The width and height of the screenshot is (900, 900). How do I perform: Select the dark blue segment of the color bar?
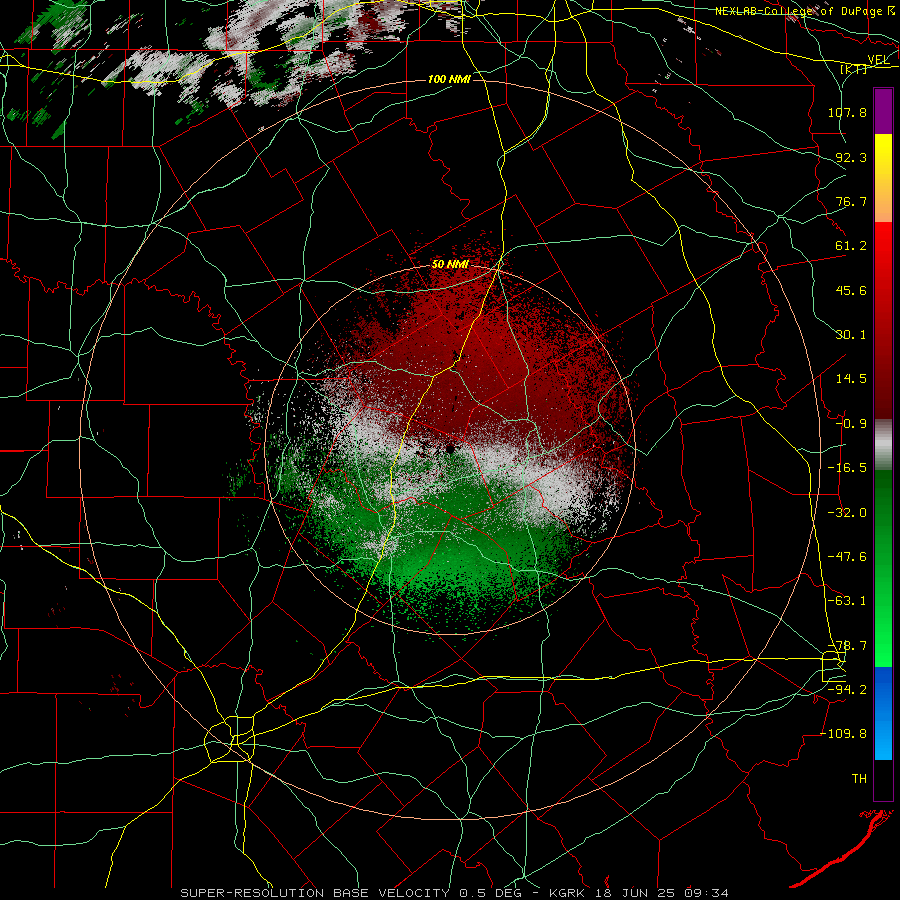(x=883, y=689)
